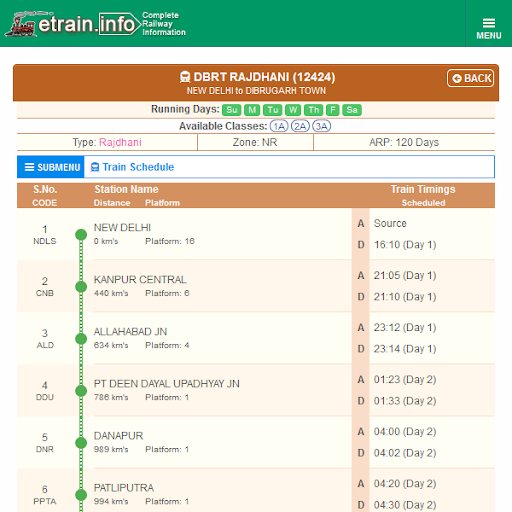Open DANAPUR station entry
This screenshot has height=512, width=512.
tap(118, 436)
